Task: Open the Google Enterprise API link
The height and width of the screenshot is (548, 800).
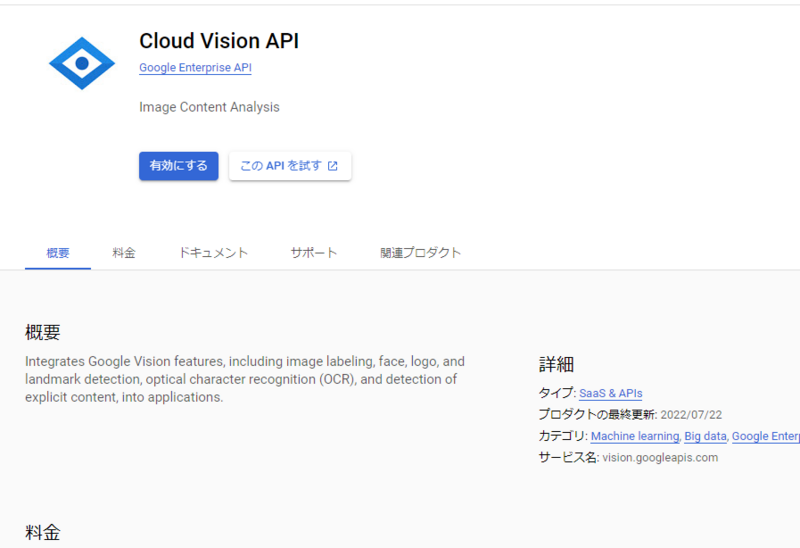Action: (x=195, y=67)
